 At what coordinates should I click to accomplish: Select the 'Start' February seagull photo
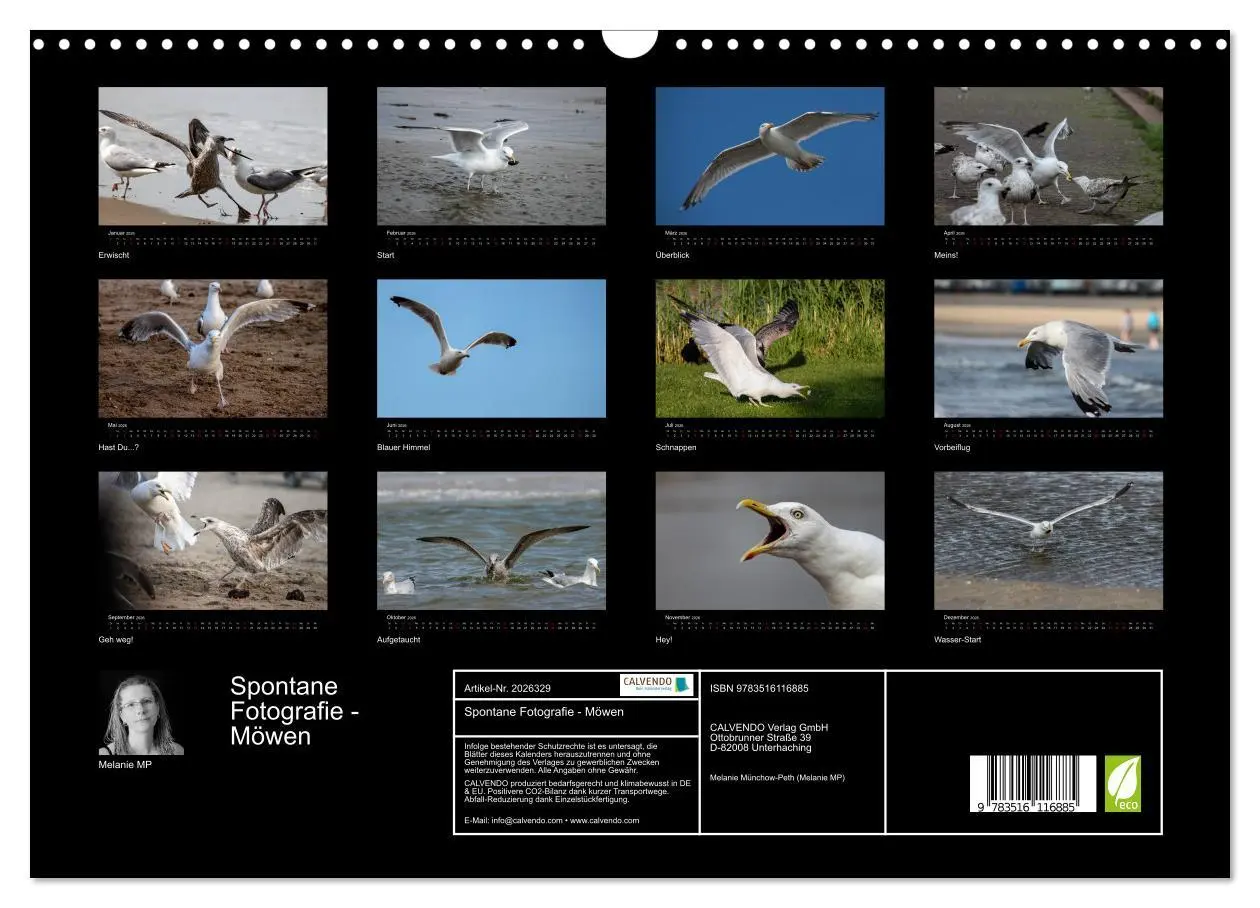491,156
